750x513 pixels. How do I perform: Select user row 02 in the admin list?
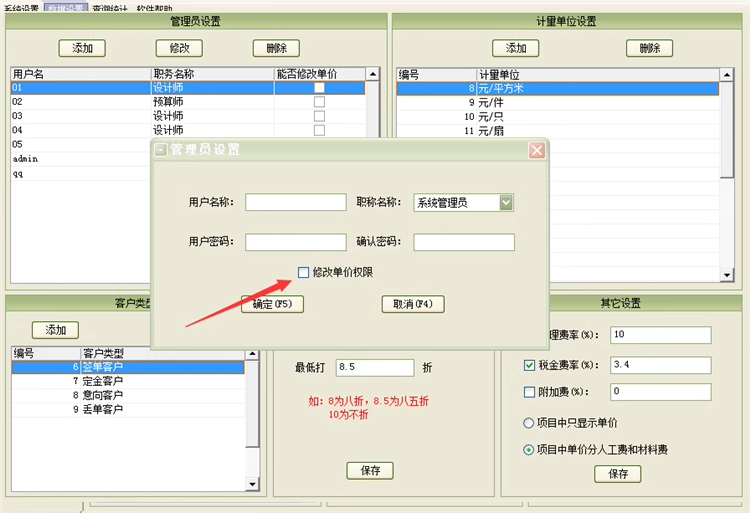(x=188, y=102)
